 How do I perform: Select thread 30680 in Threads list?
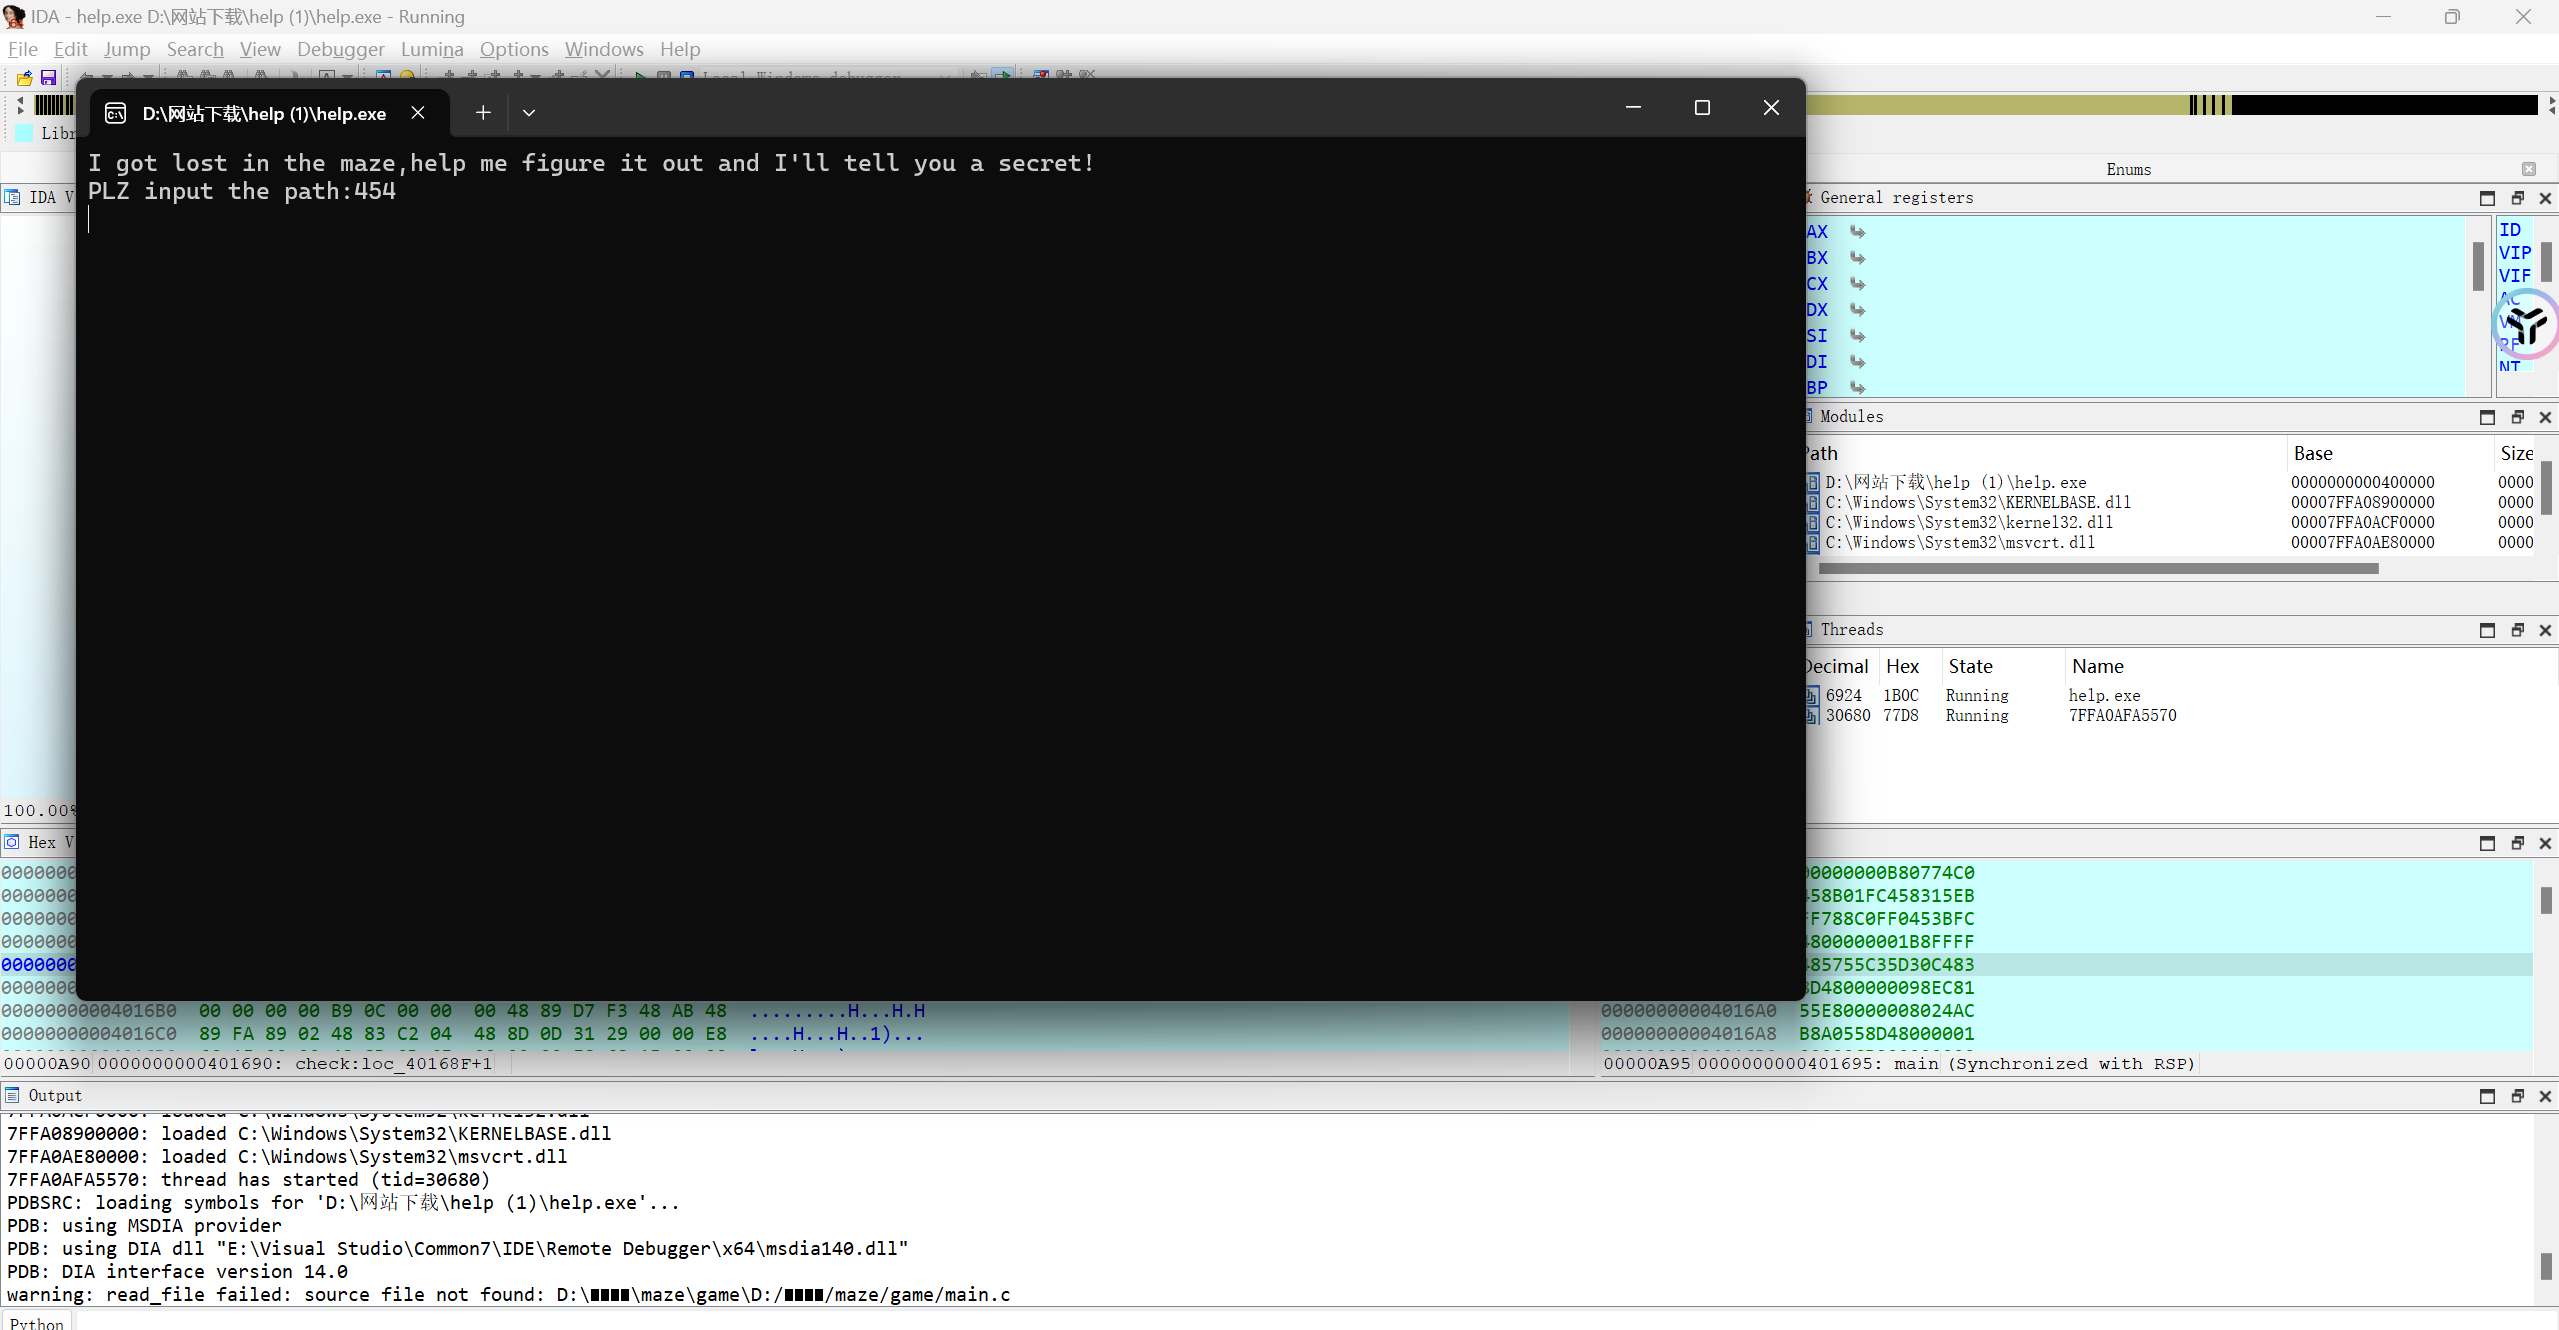pyautogui.click(x=1847, y=716)
